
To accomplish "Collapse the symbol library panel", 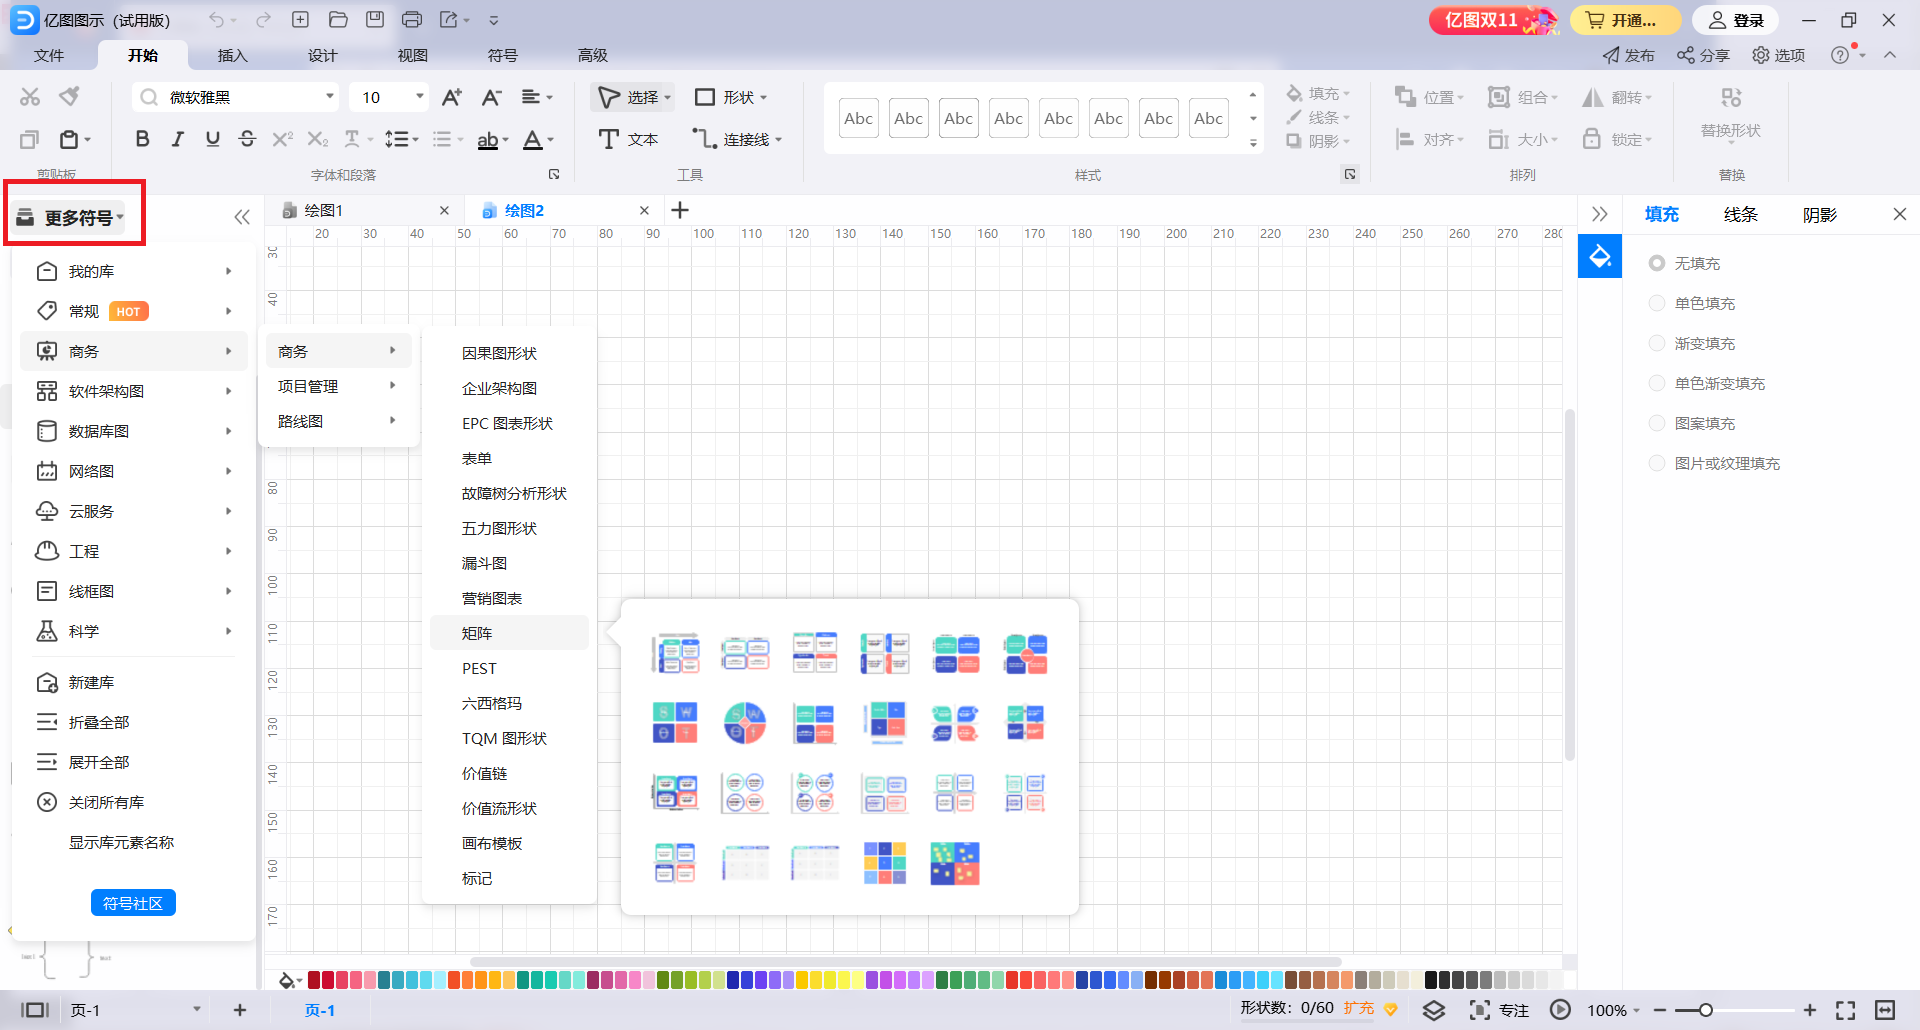I will [x=242, y=217].
